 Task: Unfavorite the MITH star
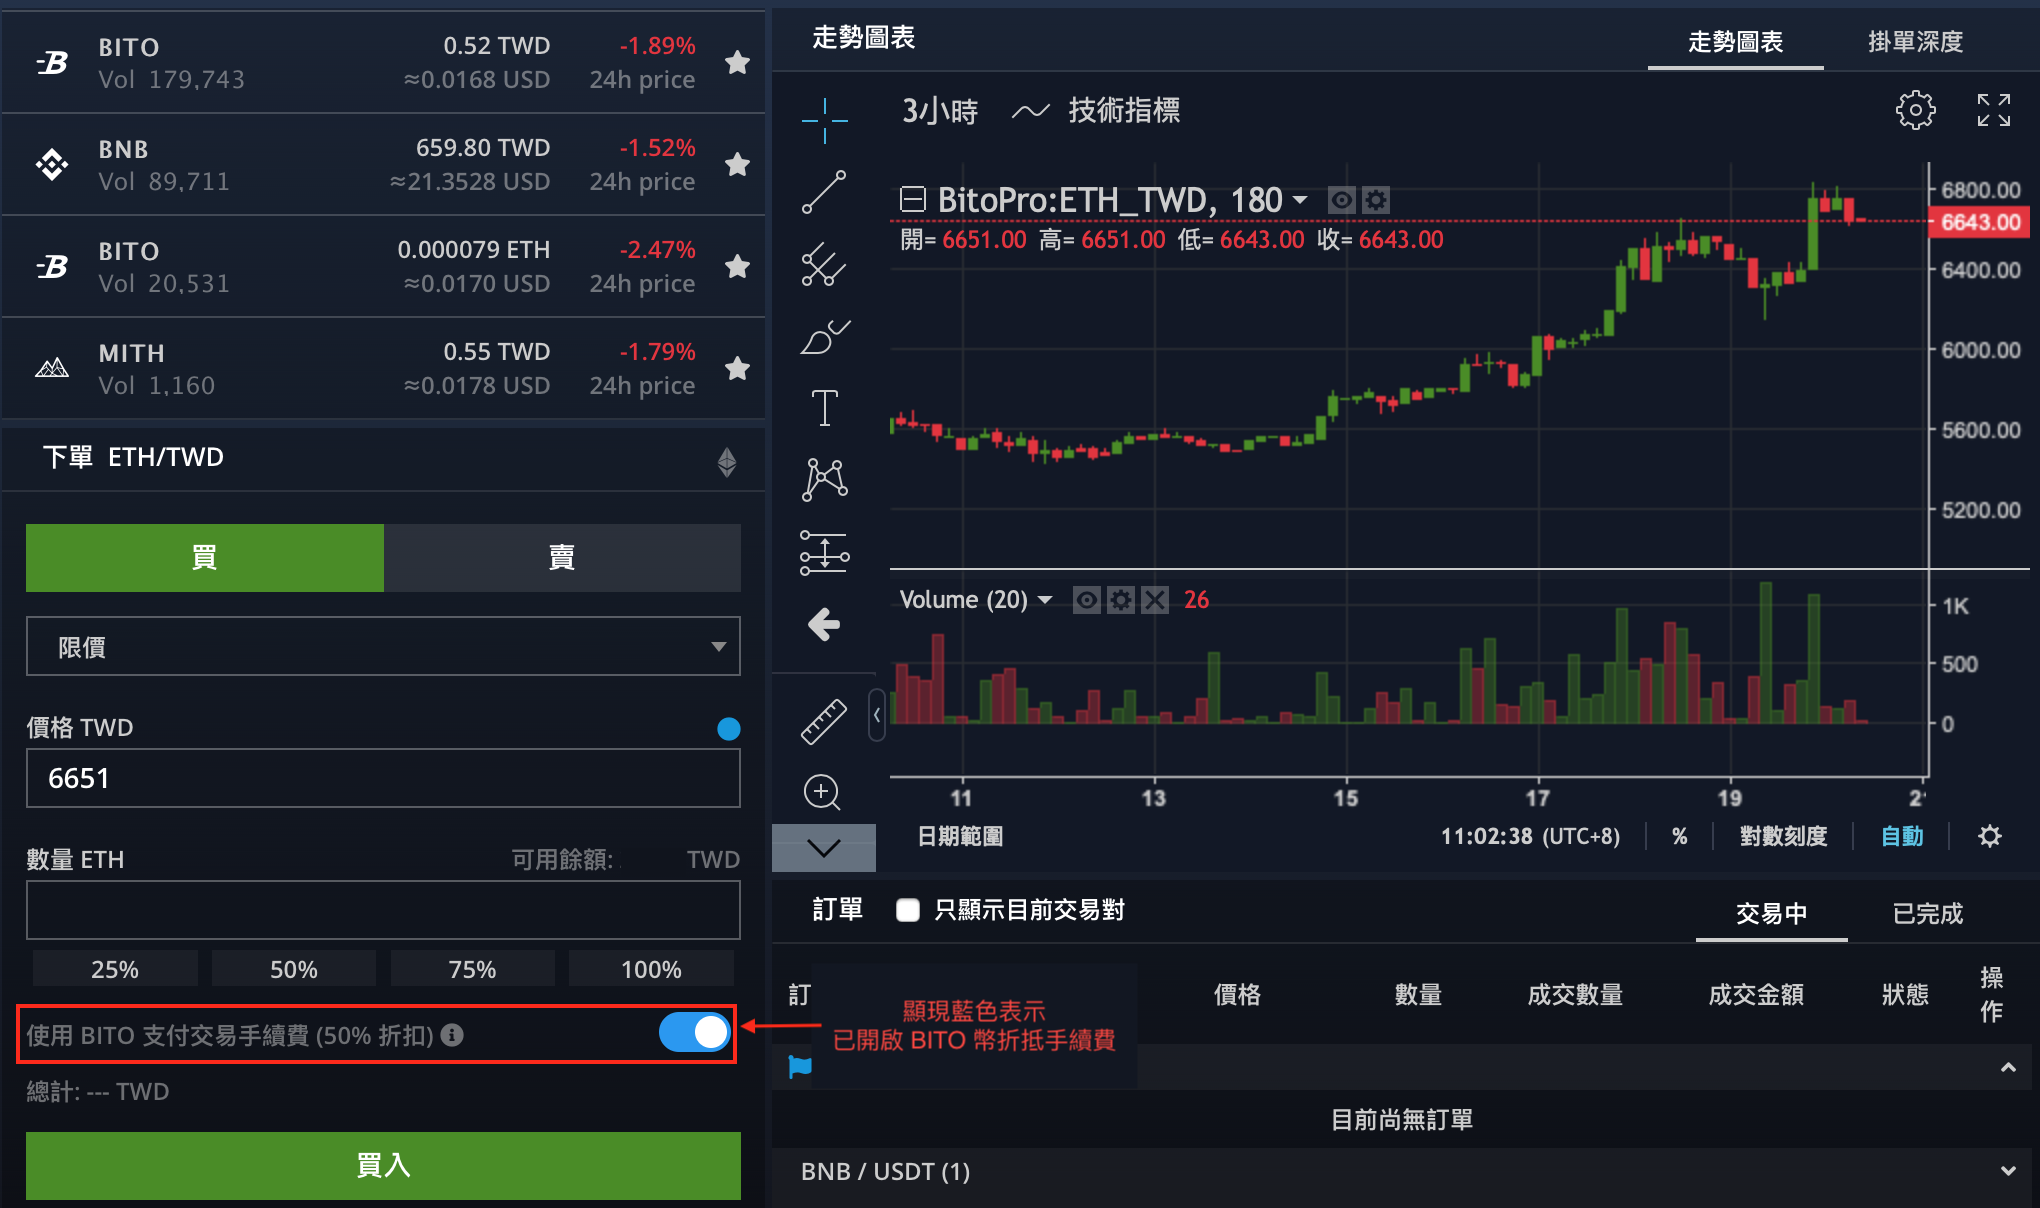737,368
